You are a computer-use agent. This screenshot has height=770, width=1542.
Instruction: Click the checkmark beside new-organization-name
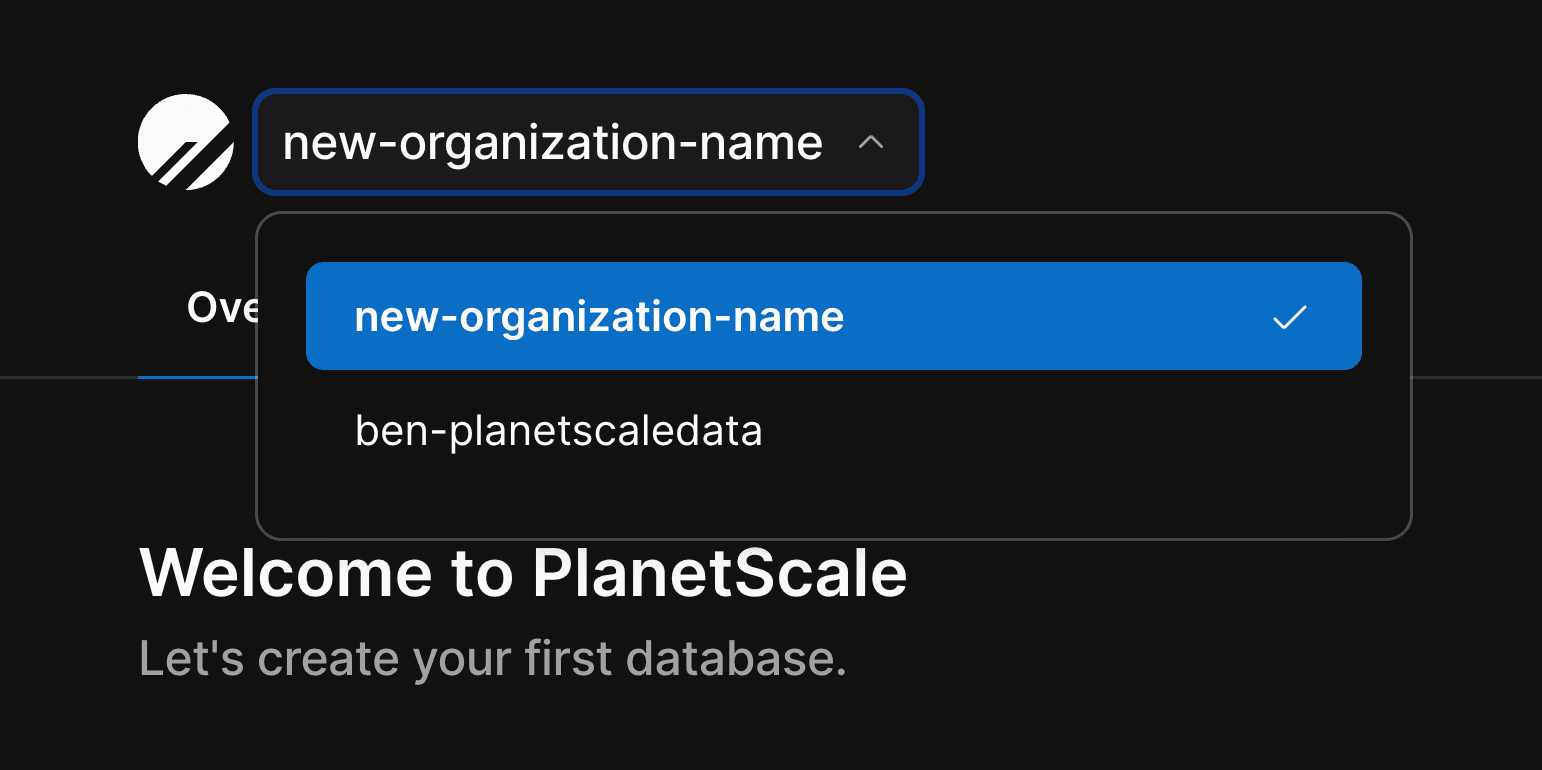(x=1289, y=318)
